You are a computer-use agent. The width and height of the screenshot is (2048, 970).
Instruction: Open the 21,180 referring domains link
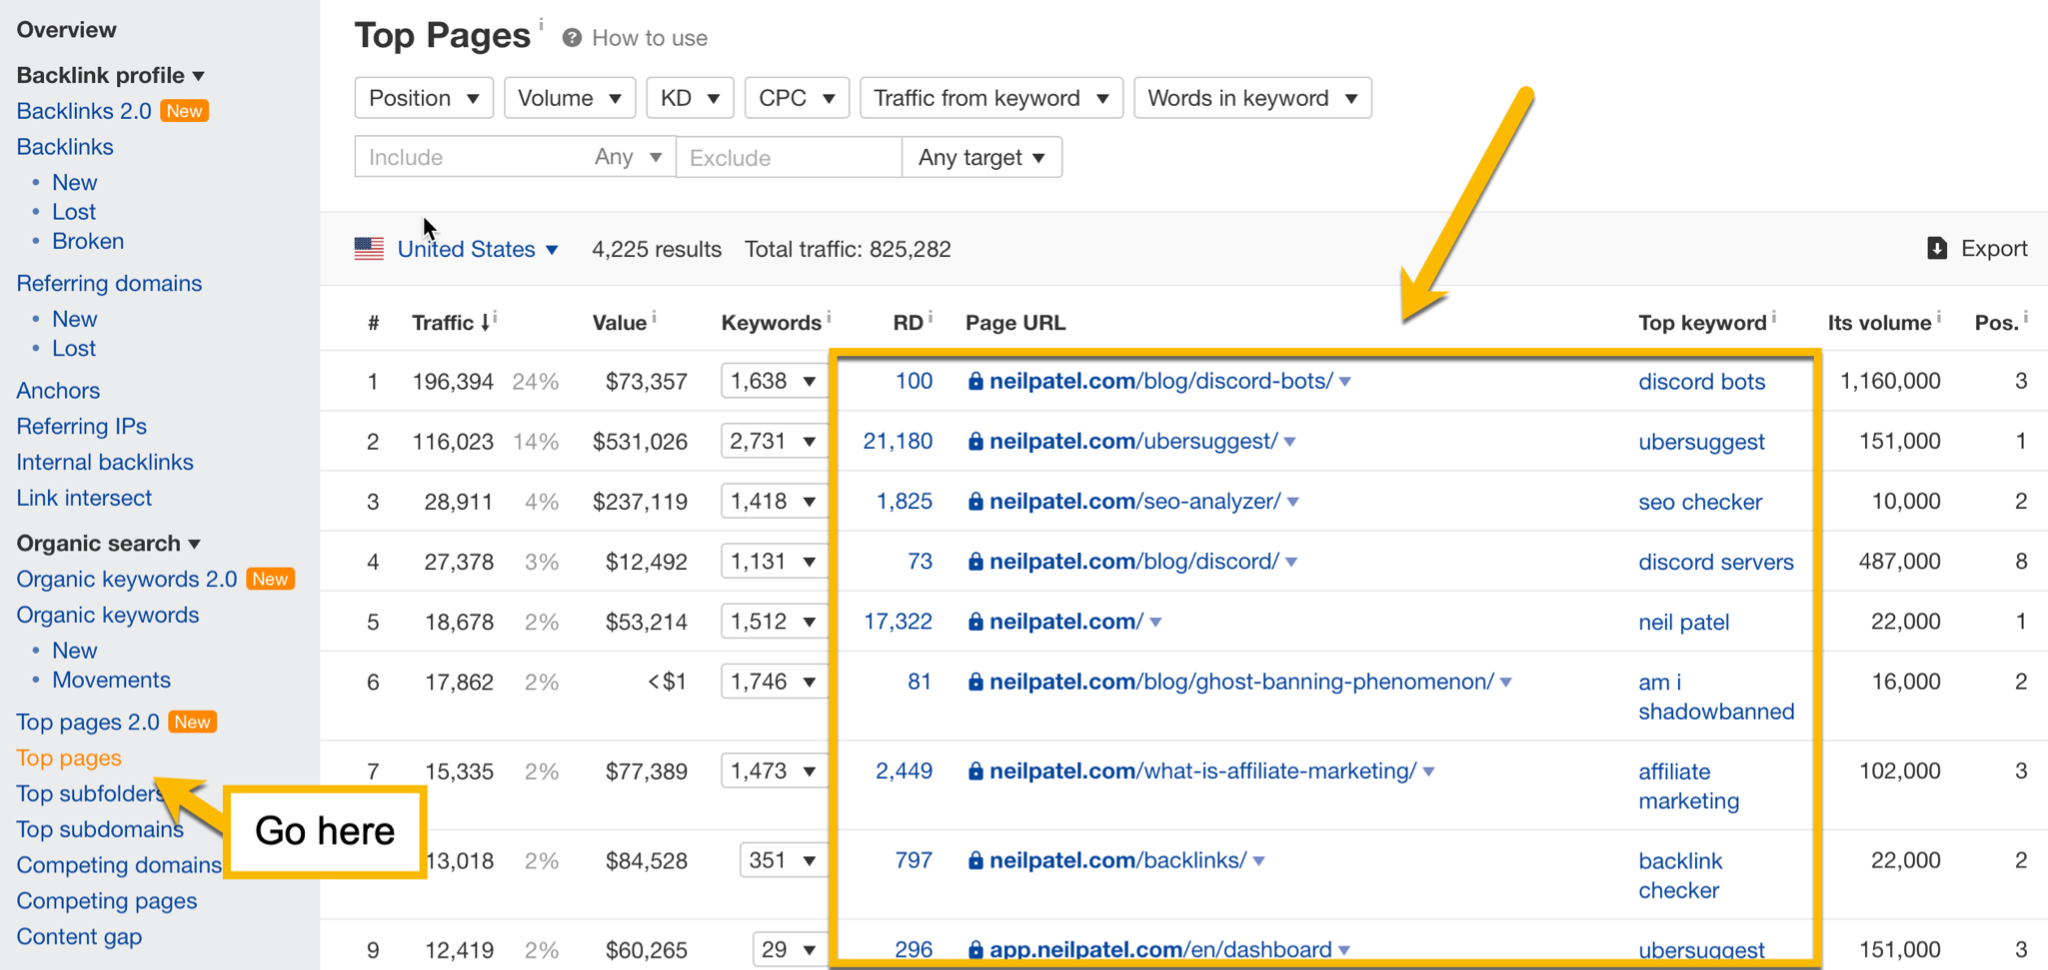point(897,441)
